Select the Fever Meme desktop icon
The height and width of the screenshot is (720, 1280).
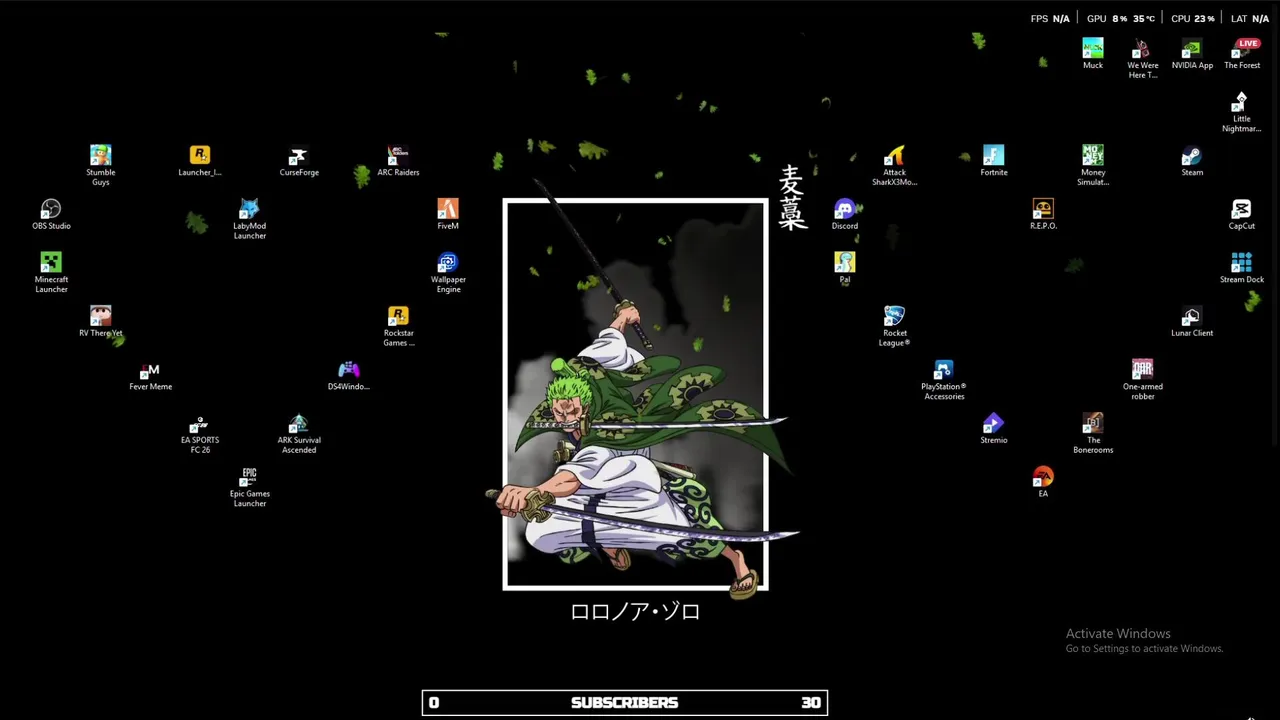coord(150,375)
